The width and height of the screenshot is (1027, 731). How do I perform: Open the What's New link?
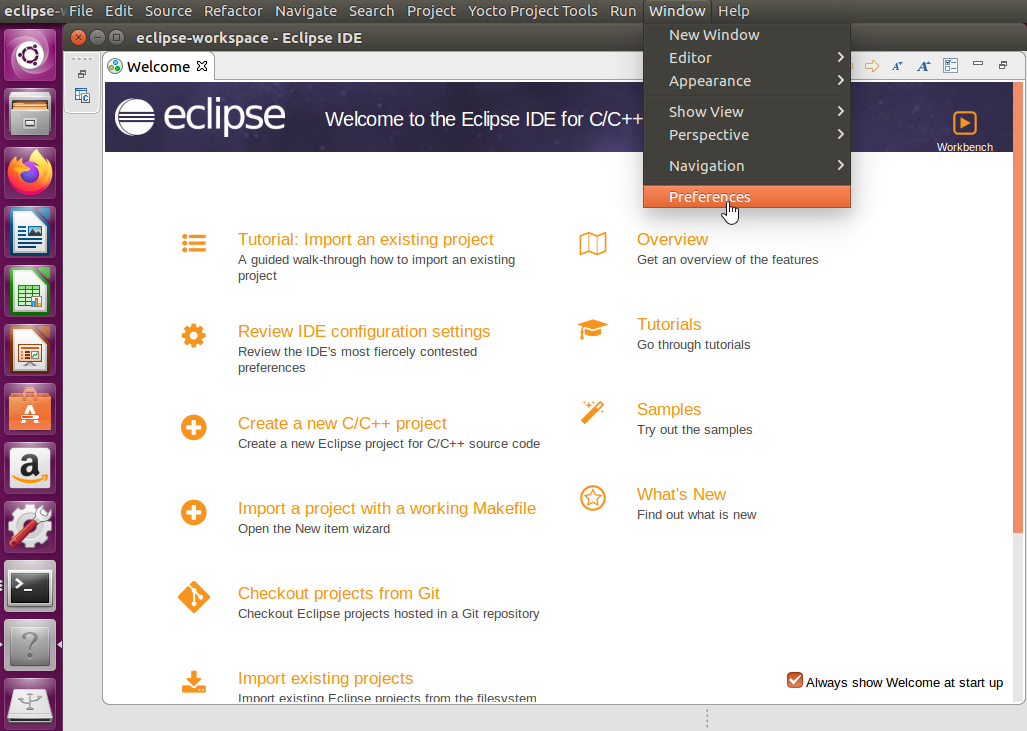pyautogui.click(x=681, y=495)
